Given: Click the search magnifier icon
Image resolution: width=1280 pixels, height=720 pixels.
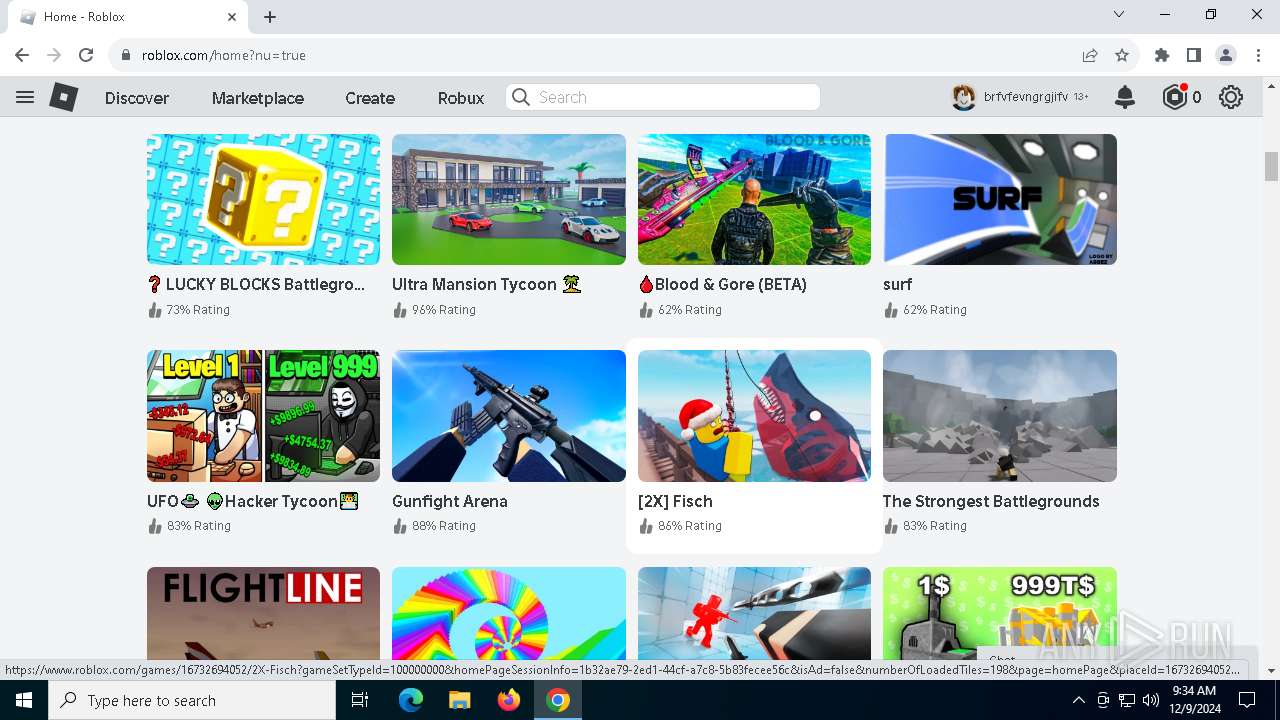Looking at the screenshot, I should 520,97.
